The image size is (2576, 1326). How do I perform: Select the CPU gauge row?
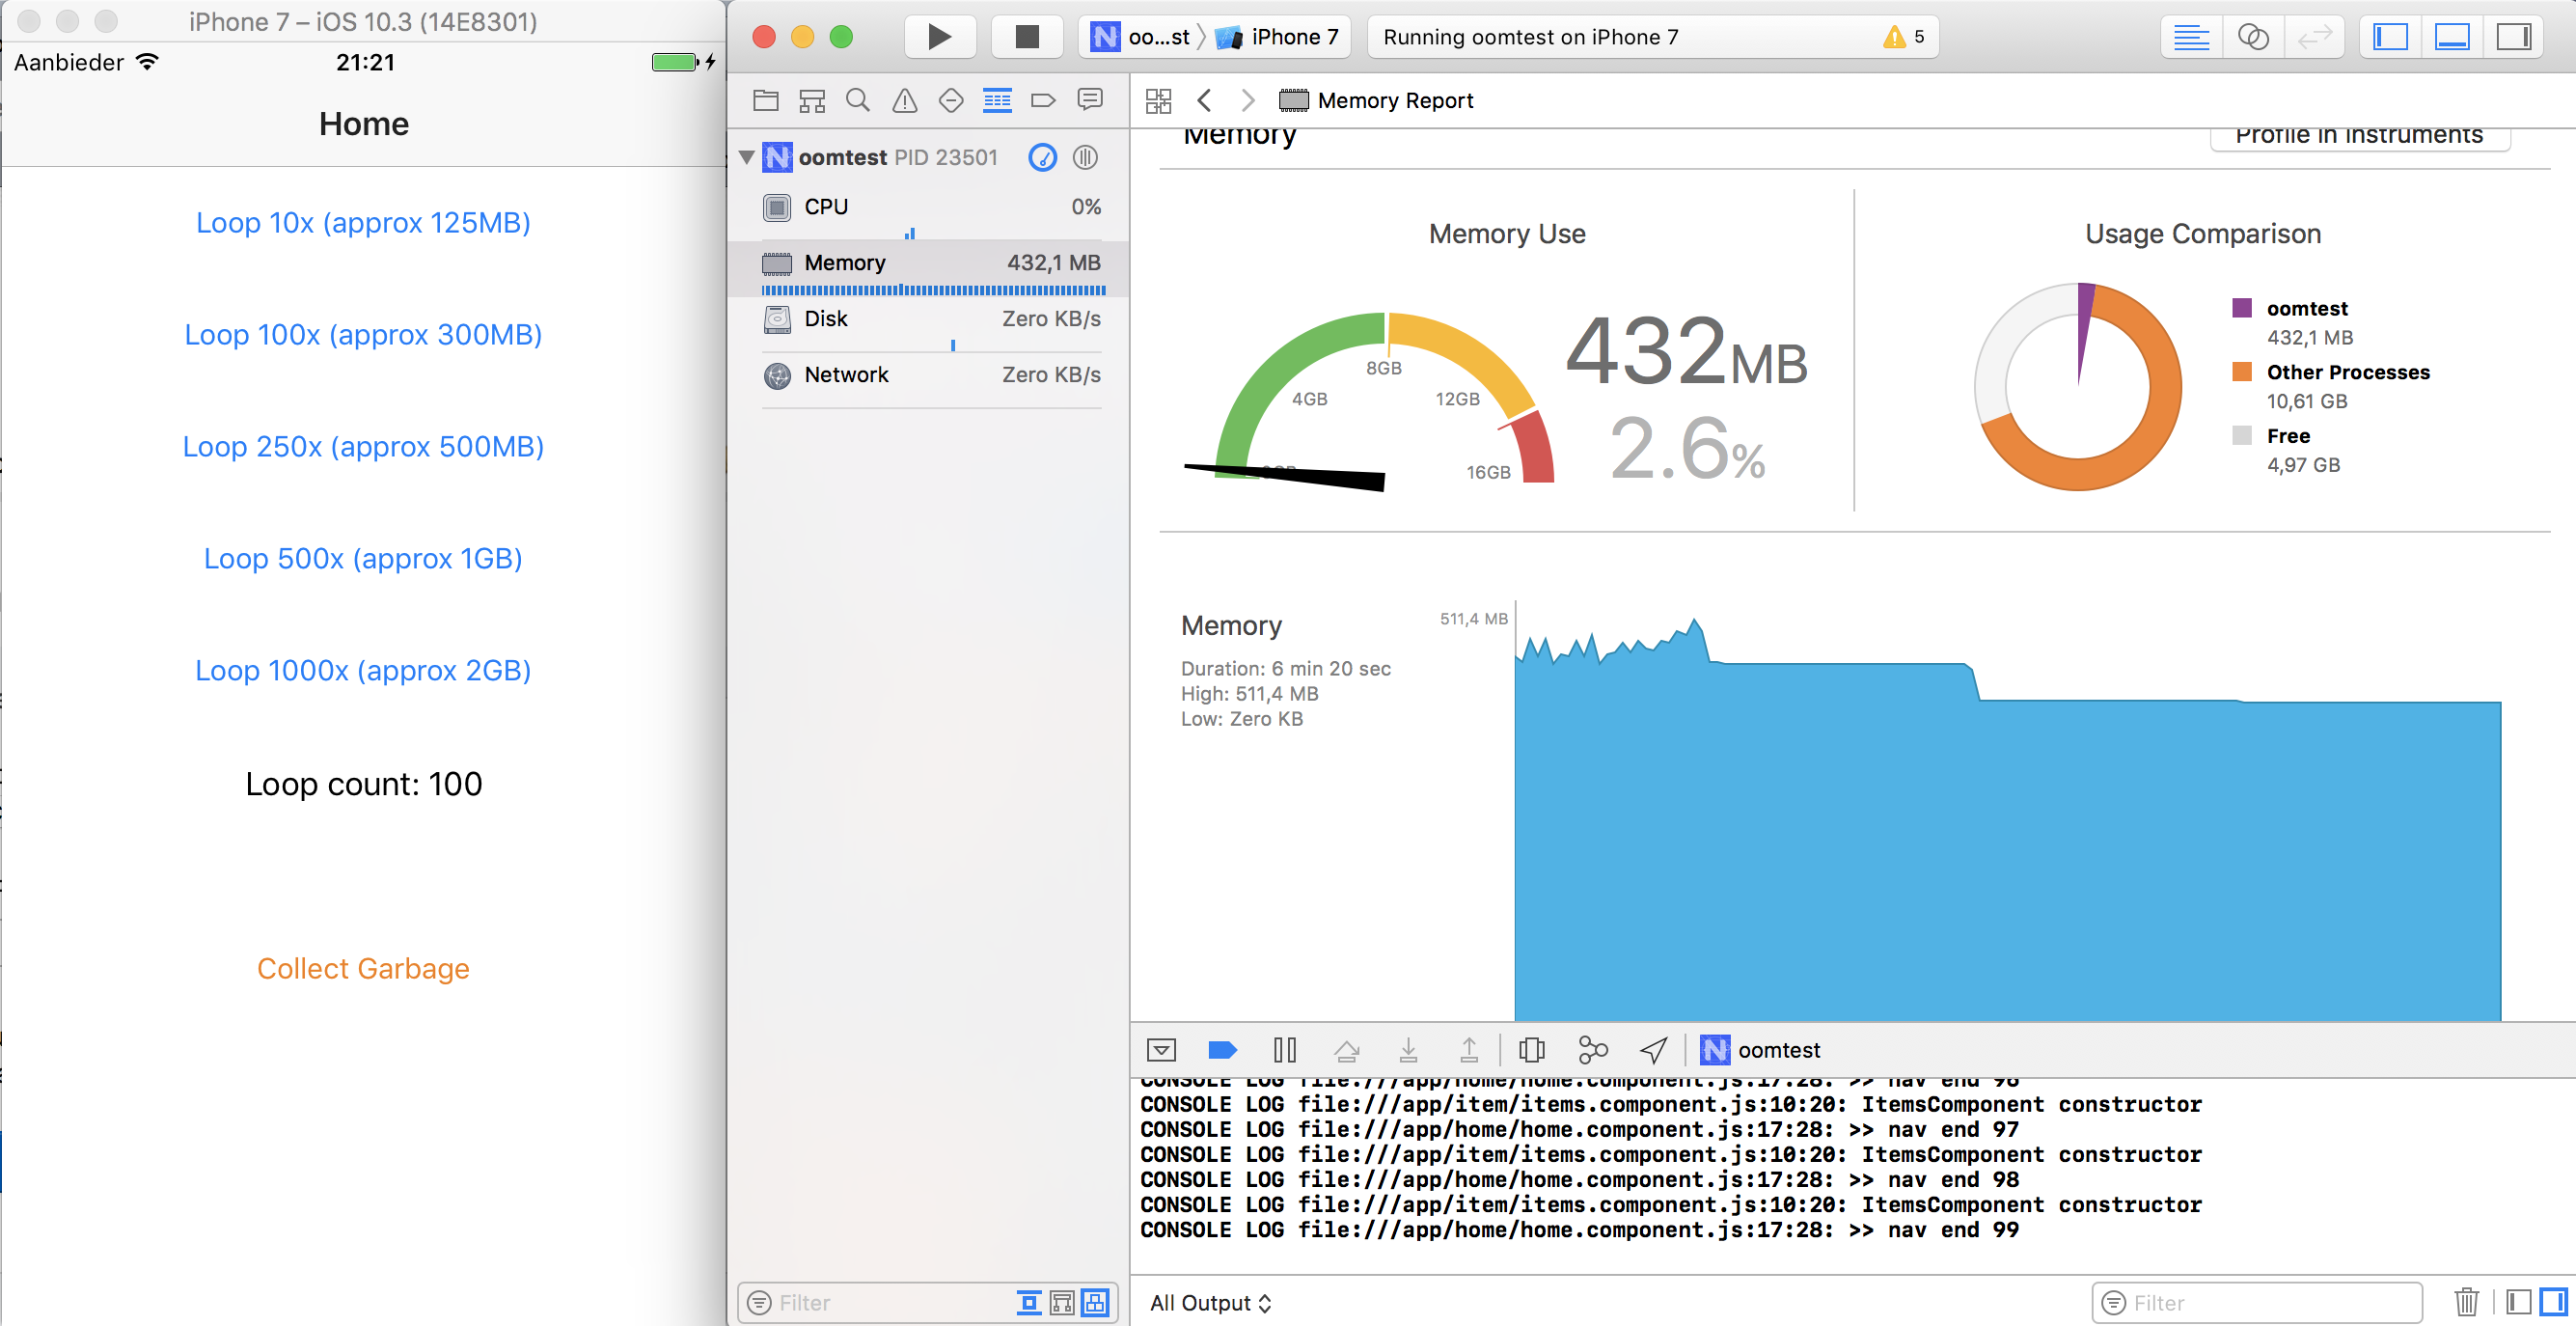(930, 207)
